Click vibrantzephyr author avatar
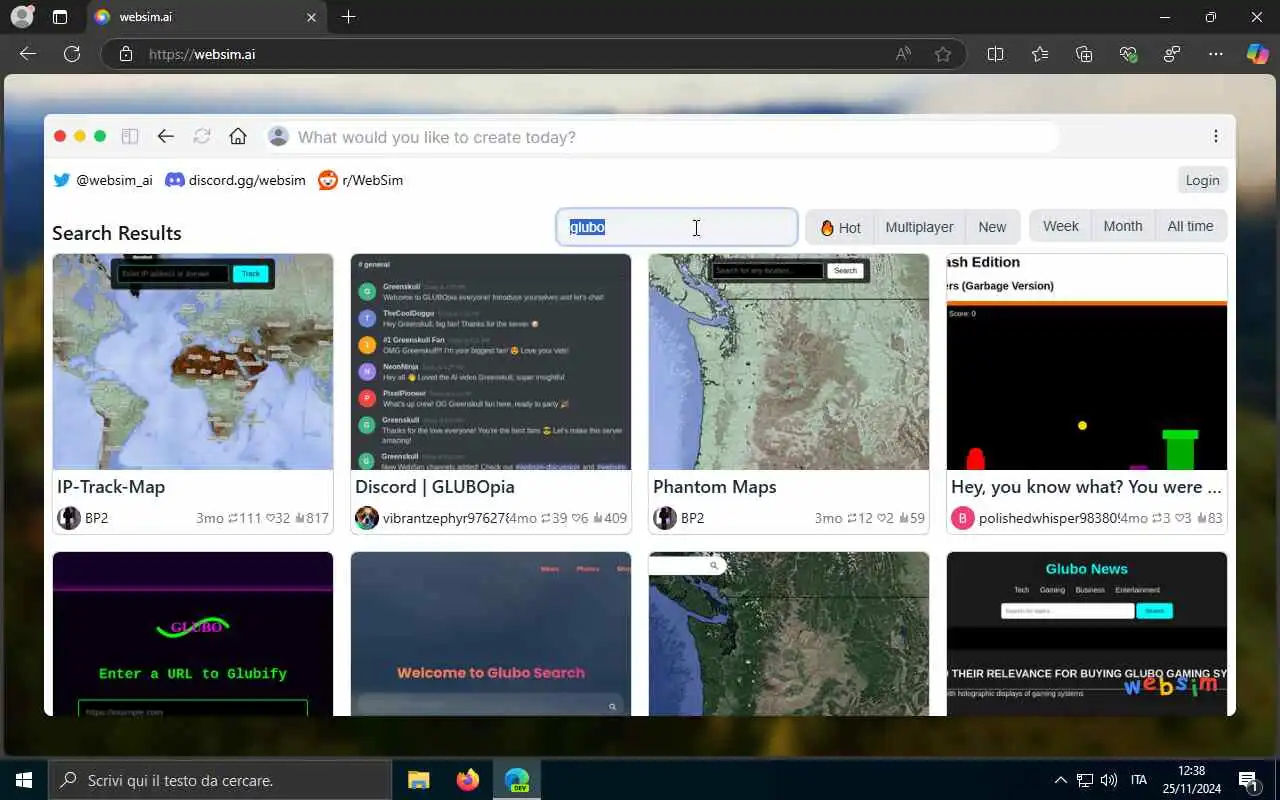The image size is (1280, 800). pos(367,518)
